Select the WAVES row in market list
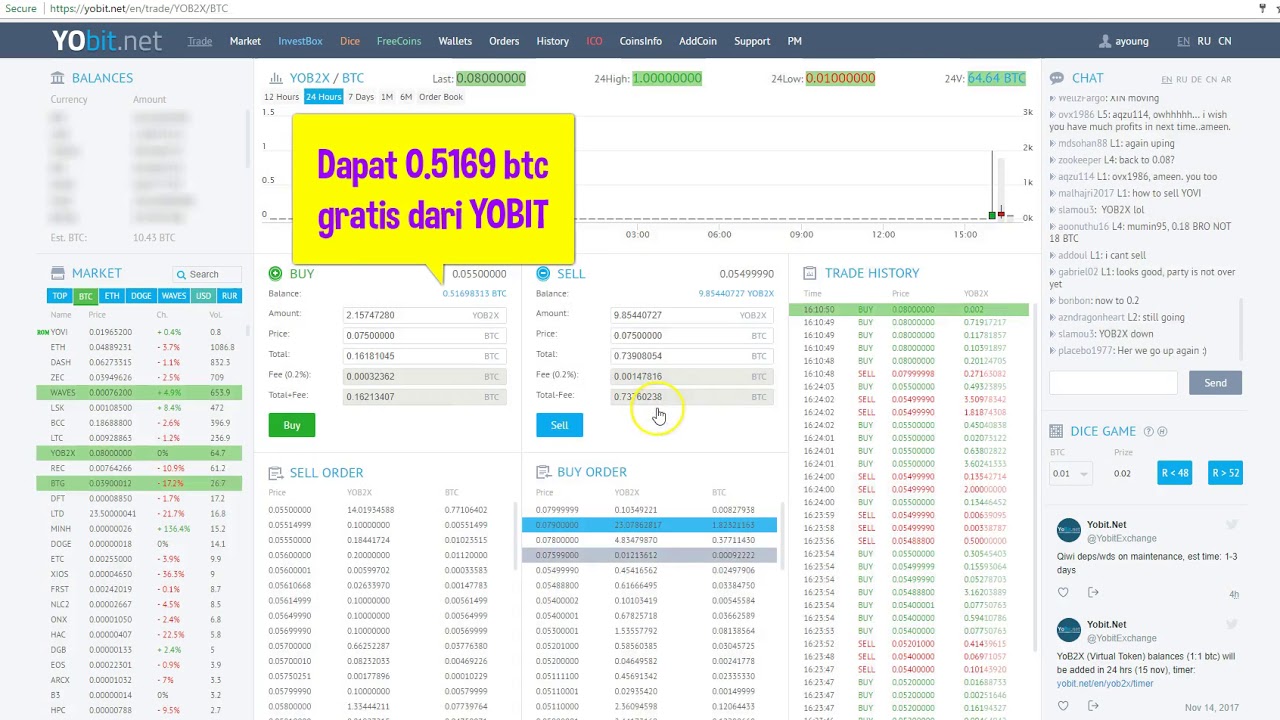Image resolution: width=1280 pixels, height=720 pixels. tap(139, 393)
